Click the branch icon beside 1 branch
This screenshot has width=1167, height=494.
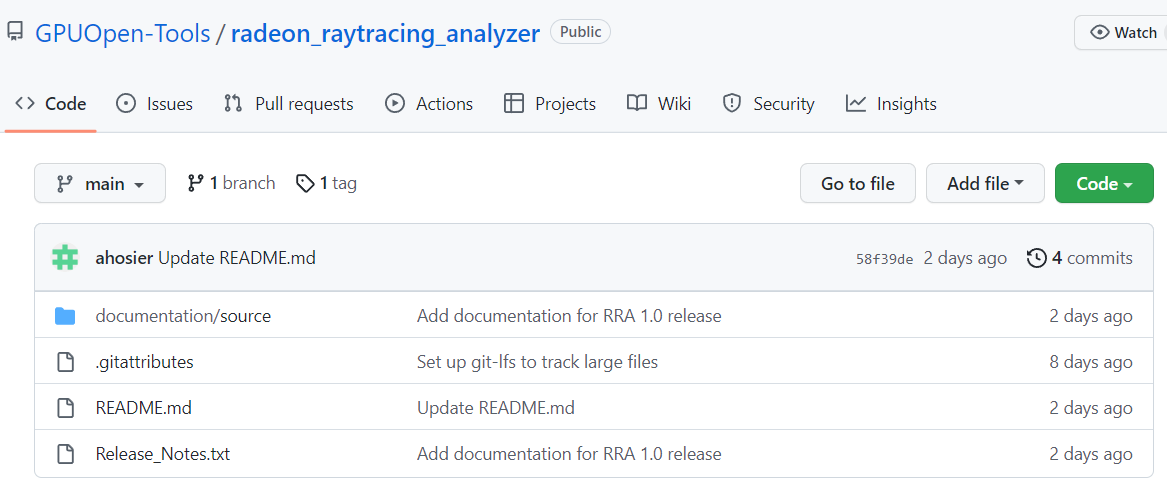click(196, 183)
